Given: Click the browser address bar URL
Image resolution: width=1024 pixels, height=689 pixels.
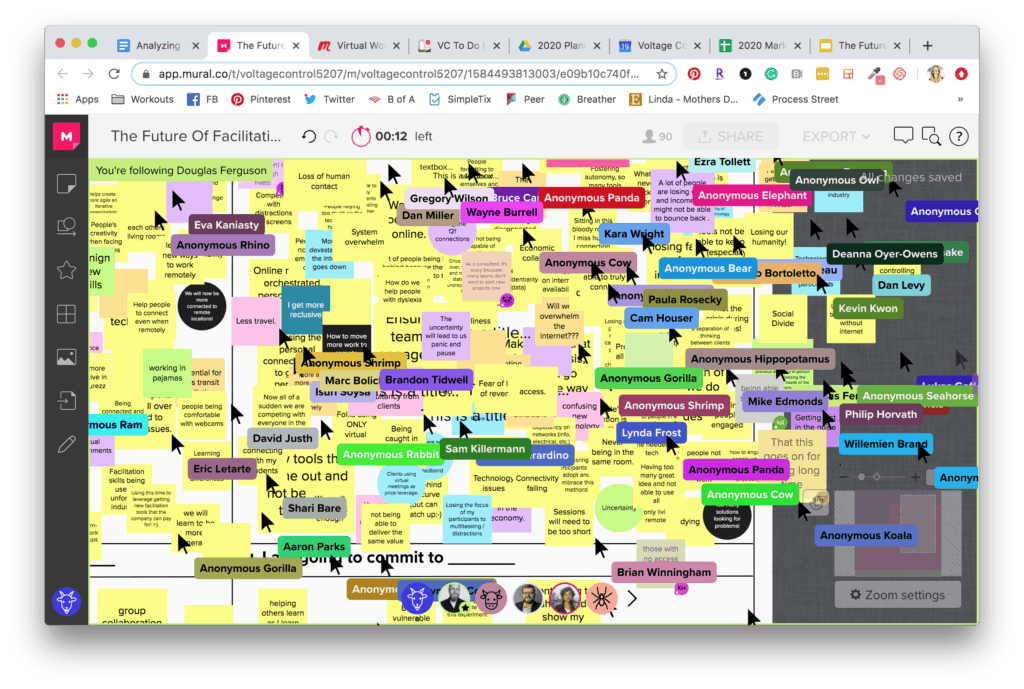Looking at the screenshot, I should tap(390, 74).
